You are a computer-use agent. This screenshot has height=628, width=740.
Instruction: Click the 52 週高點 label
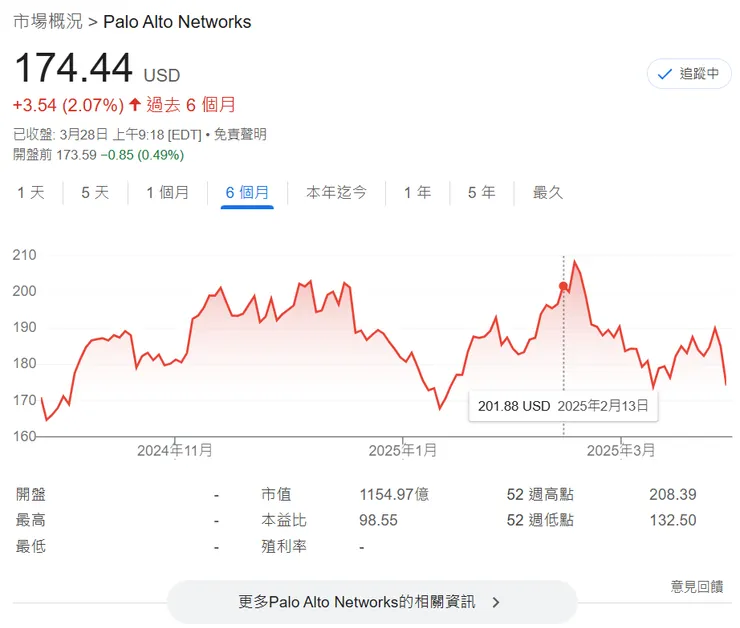point(540,494)
